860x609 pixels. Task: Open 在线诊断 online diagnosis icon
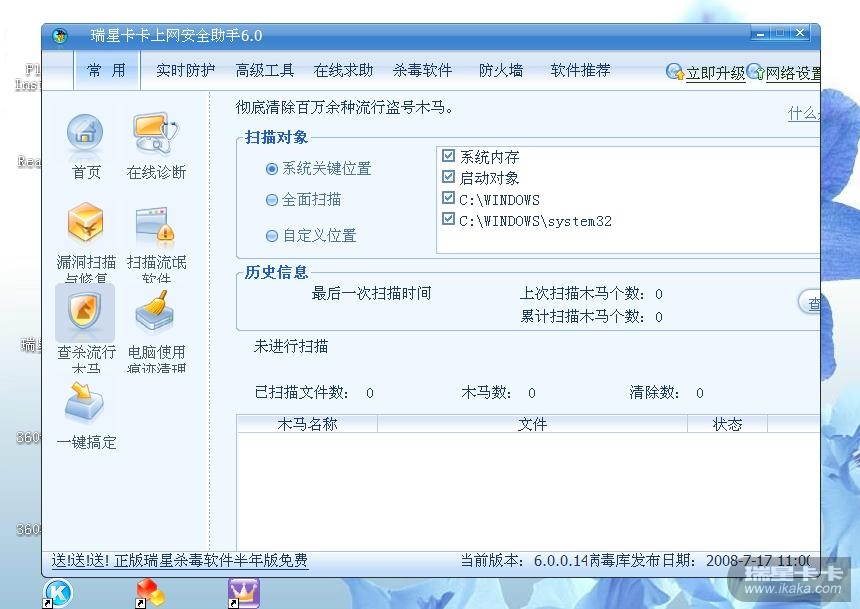click(x=156, y=133)
